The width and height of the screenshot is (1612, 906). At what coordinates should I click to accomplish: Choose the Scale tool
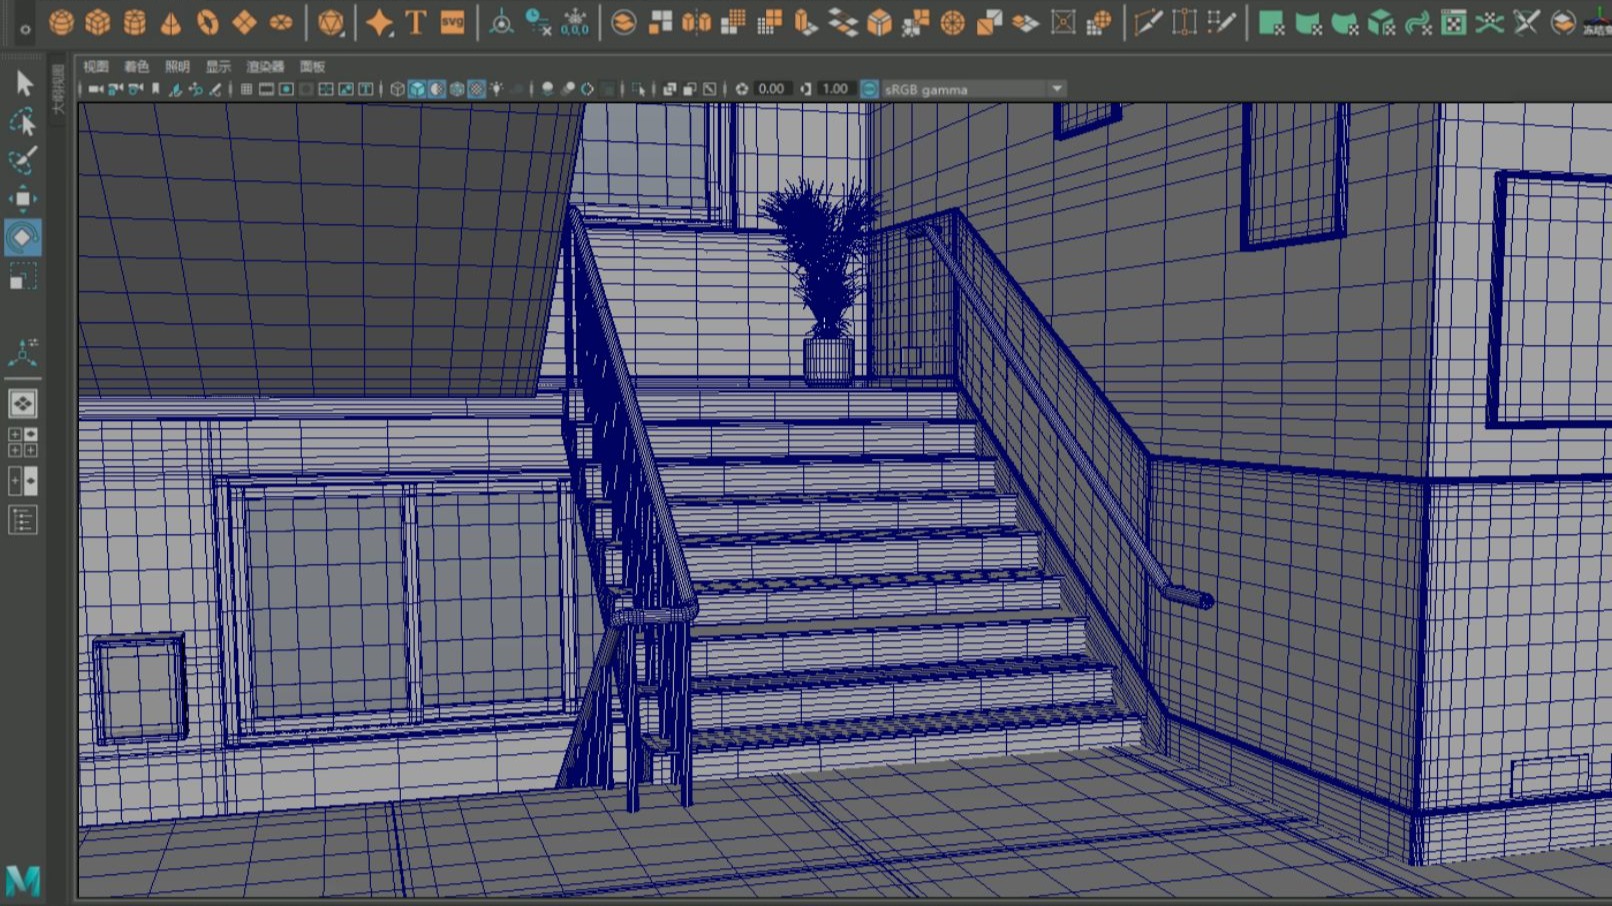23,276
